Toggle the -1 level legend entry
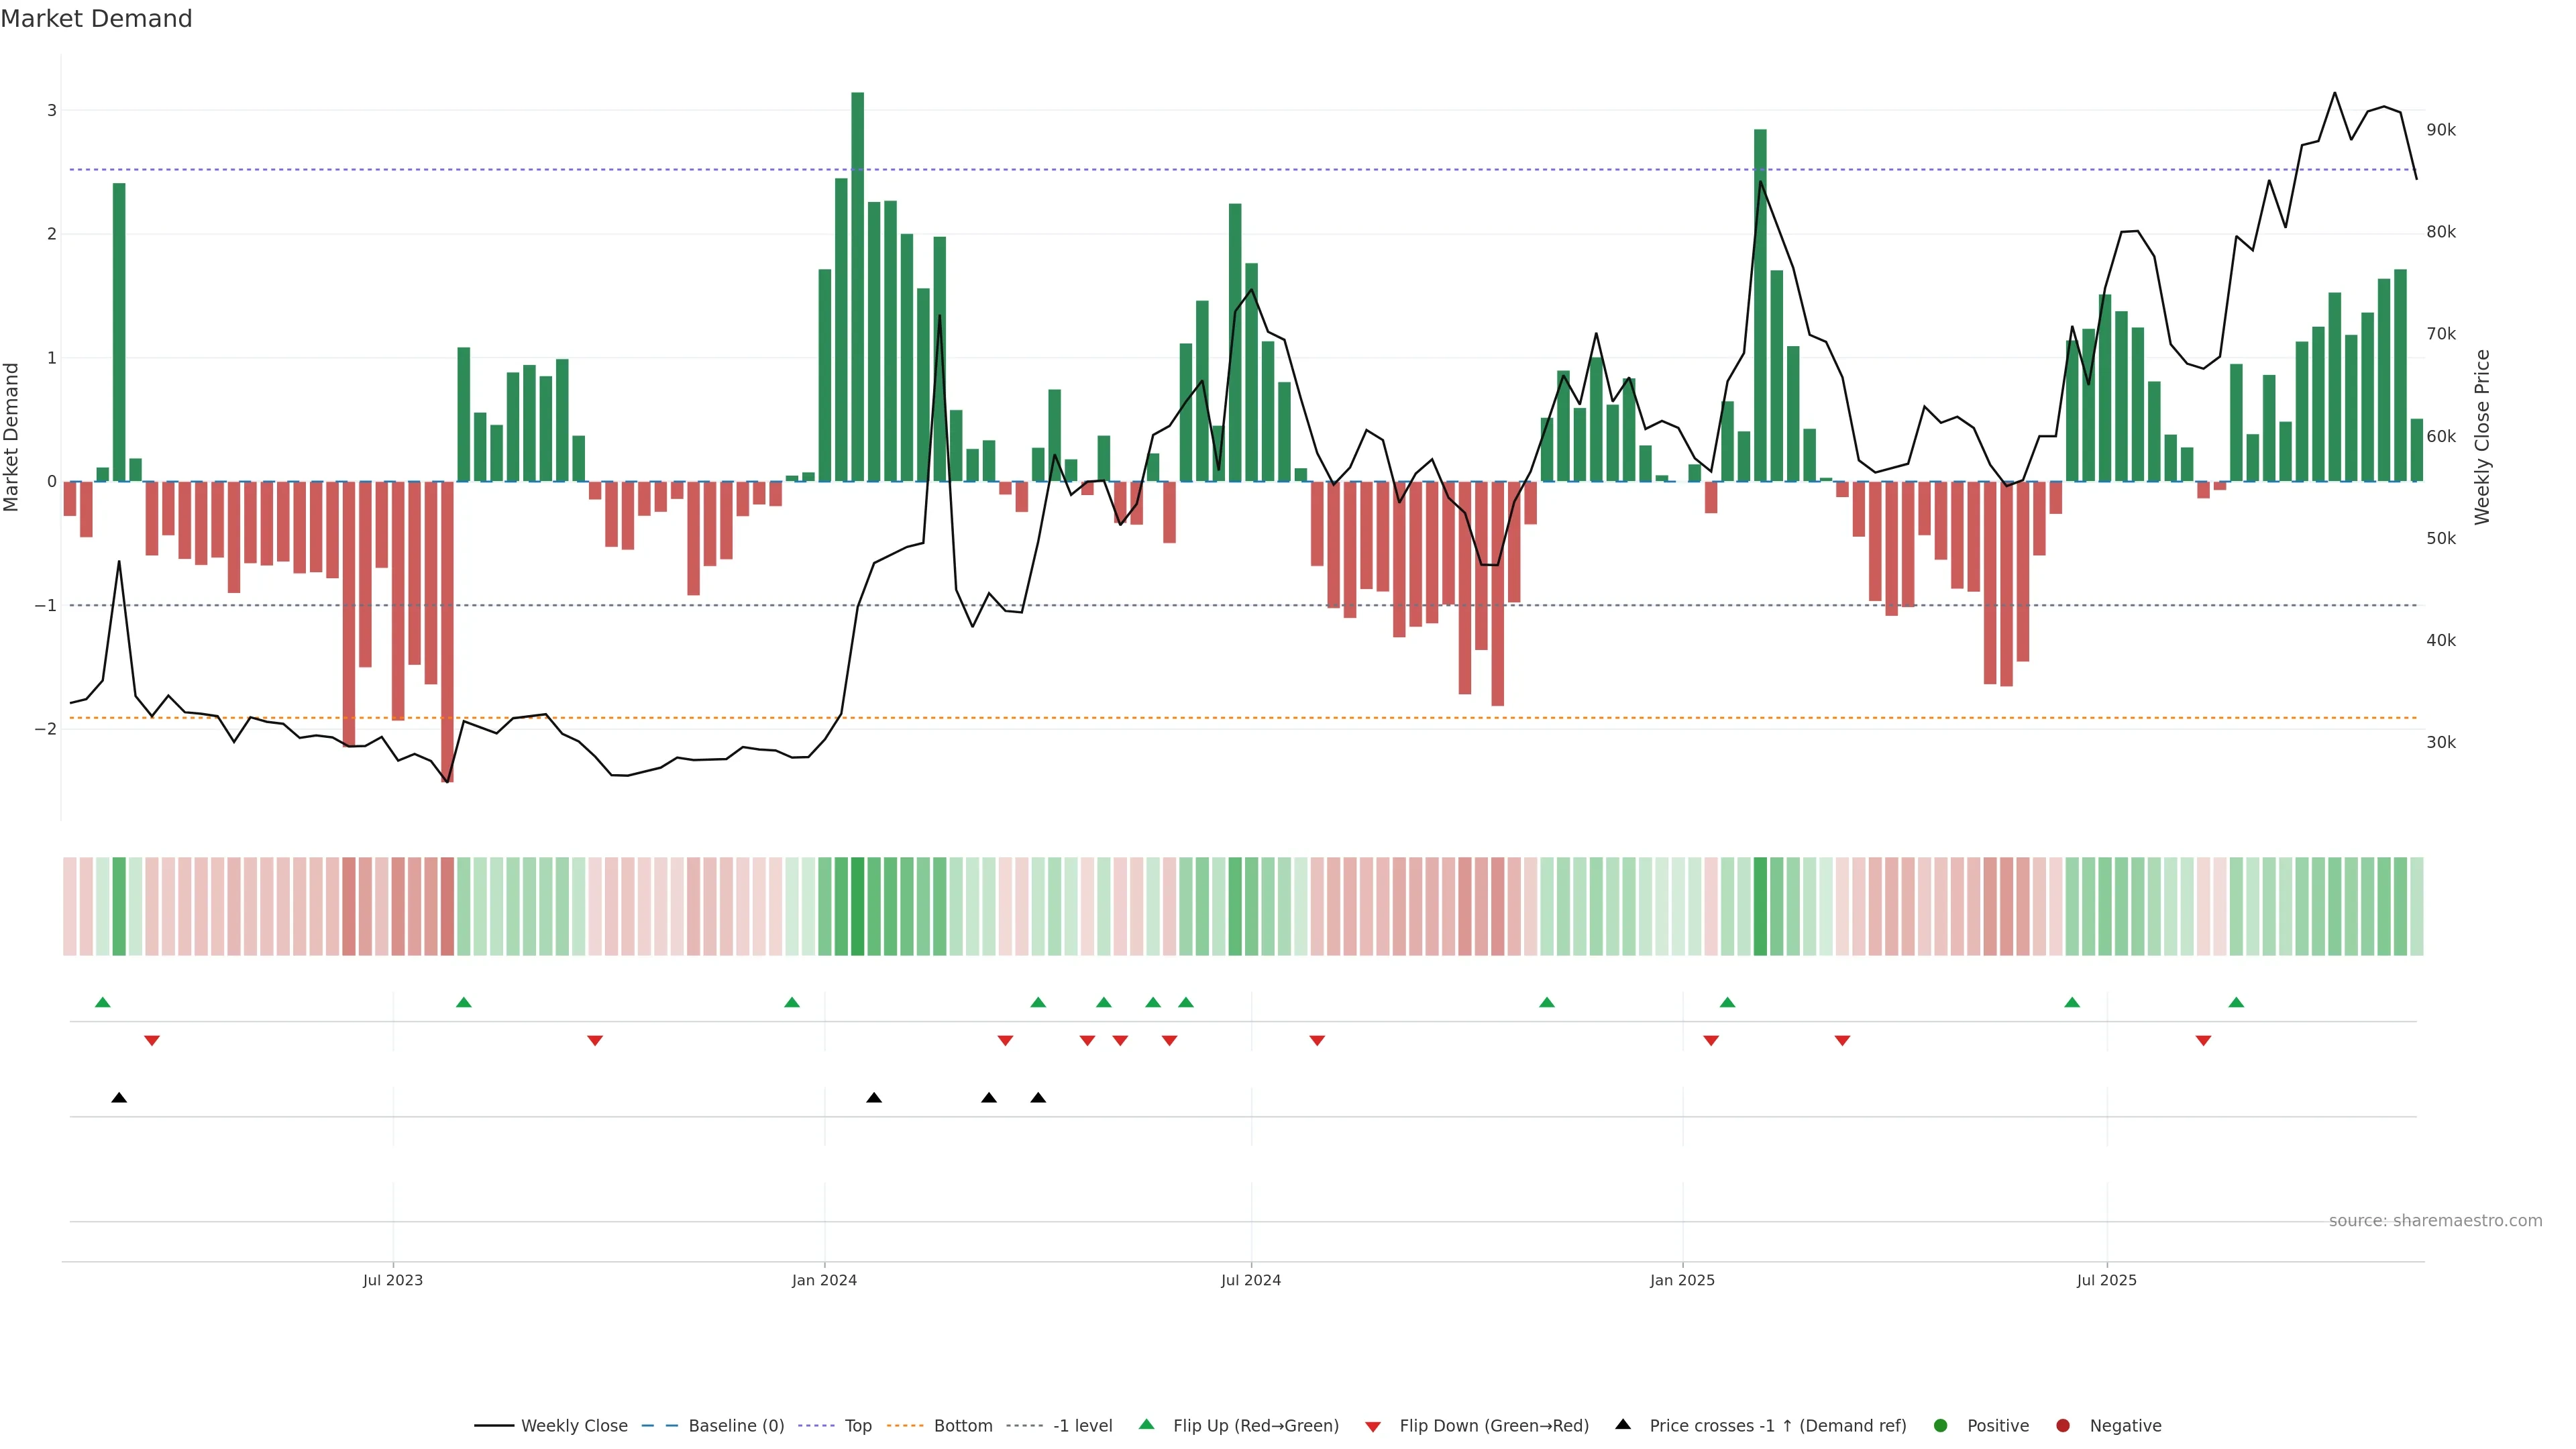The image size is (2576, 1449). [1082, 1425]
